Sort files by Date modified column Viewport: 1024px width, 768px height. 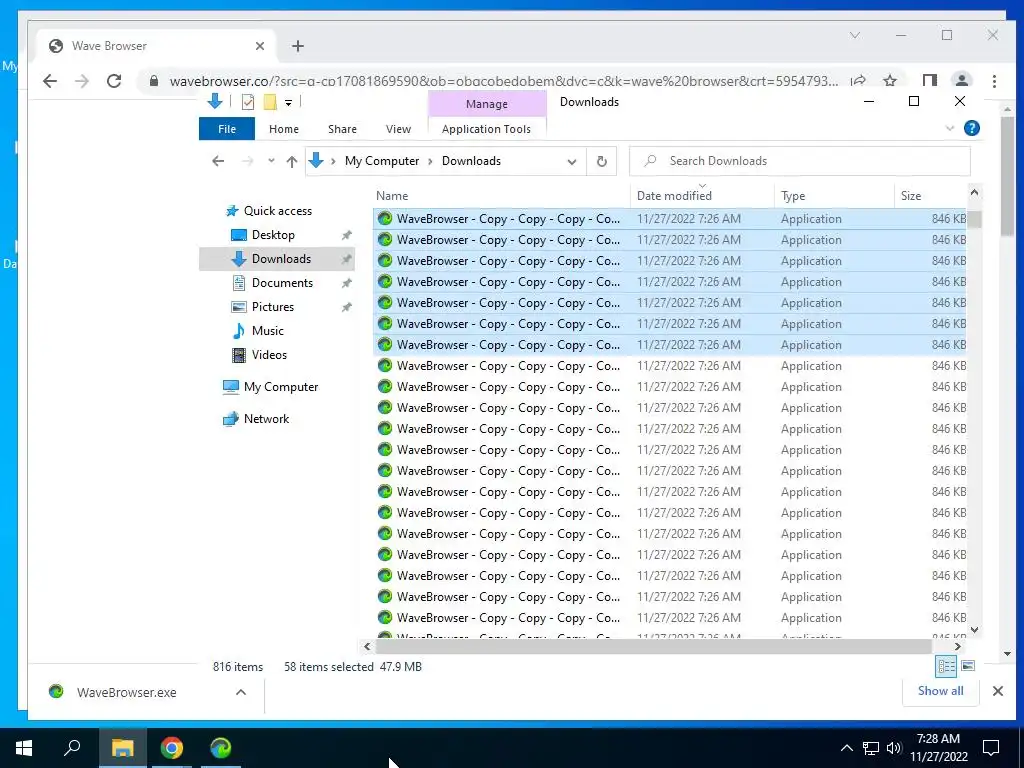[x=703, y=195]
